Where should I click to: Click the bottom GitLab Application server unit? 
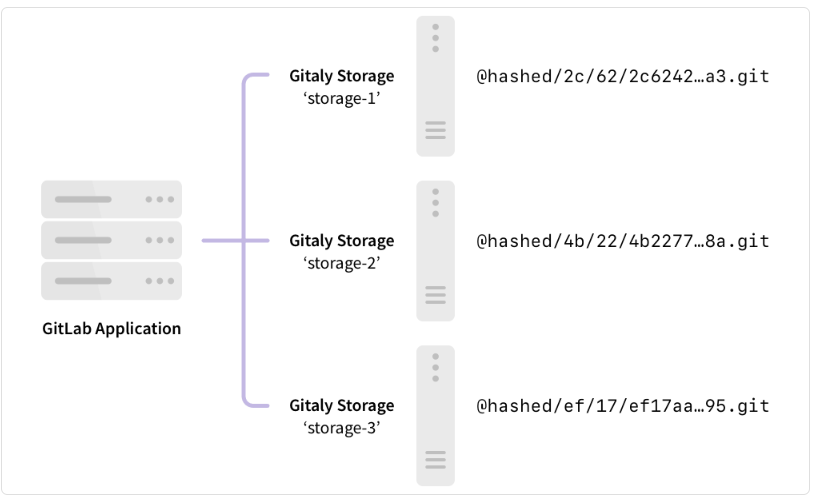point(111,281)
